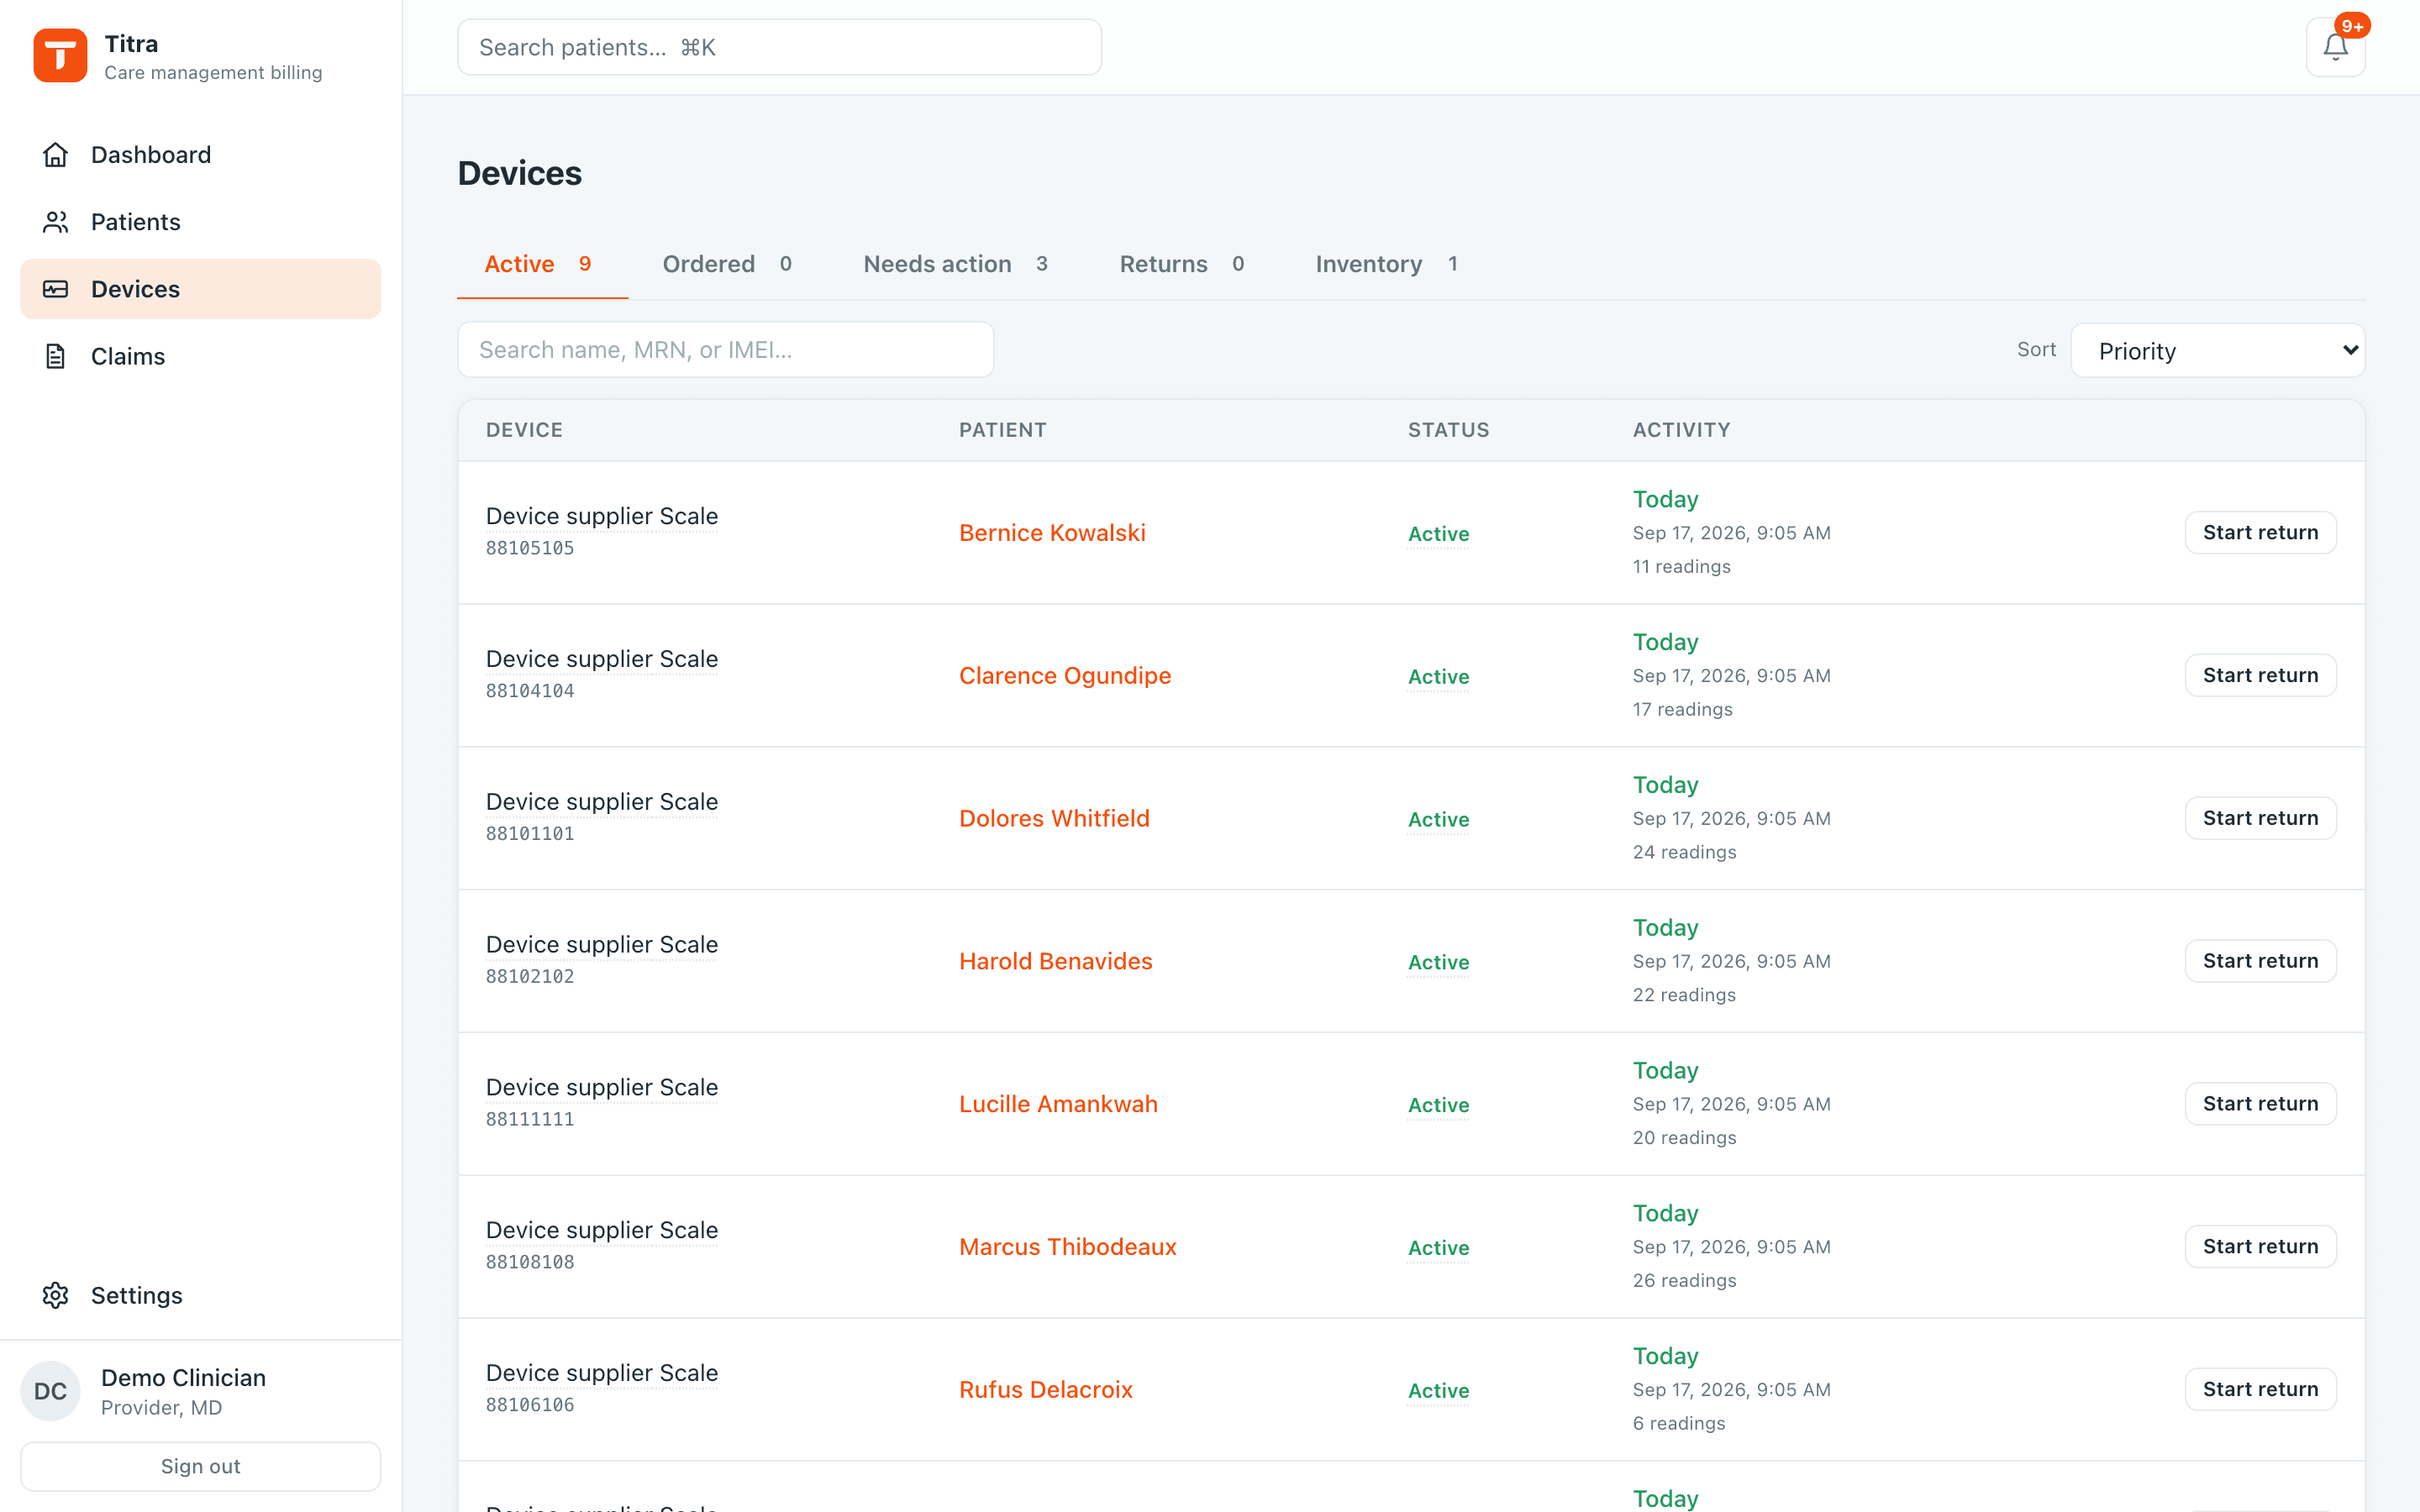This screenshot has height=1512, width=2420.
Task: Click IMEI 88111111
Action: (530, 1119)
